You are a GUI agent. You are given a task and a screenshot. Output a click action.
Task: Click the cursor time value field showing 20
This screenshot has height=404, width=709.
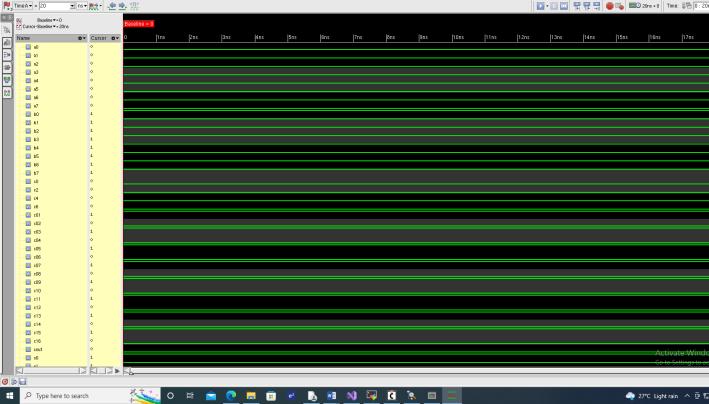point(54,6)
